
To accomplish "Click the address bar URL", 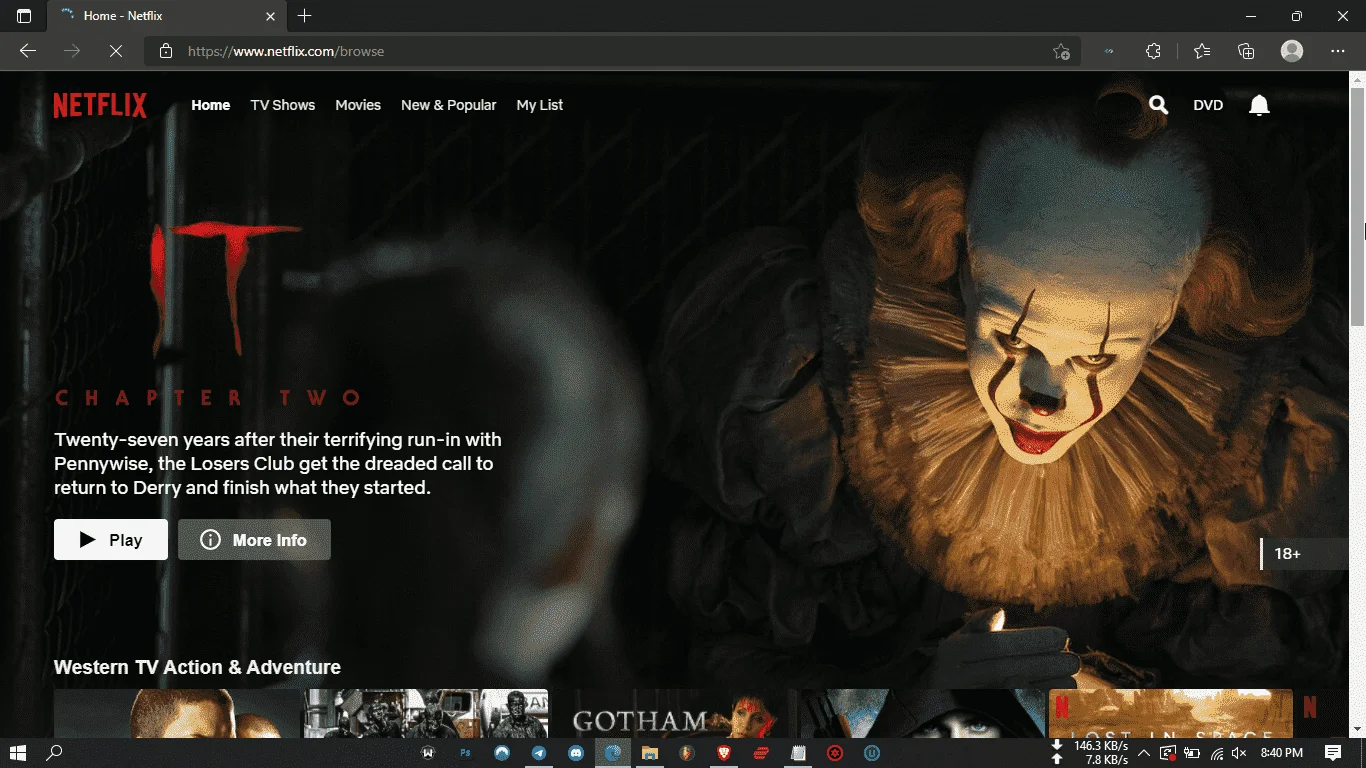I will 286,51.
